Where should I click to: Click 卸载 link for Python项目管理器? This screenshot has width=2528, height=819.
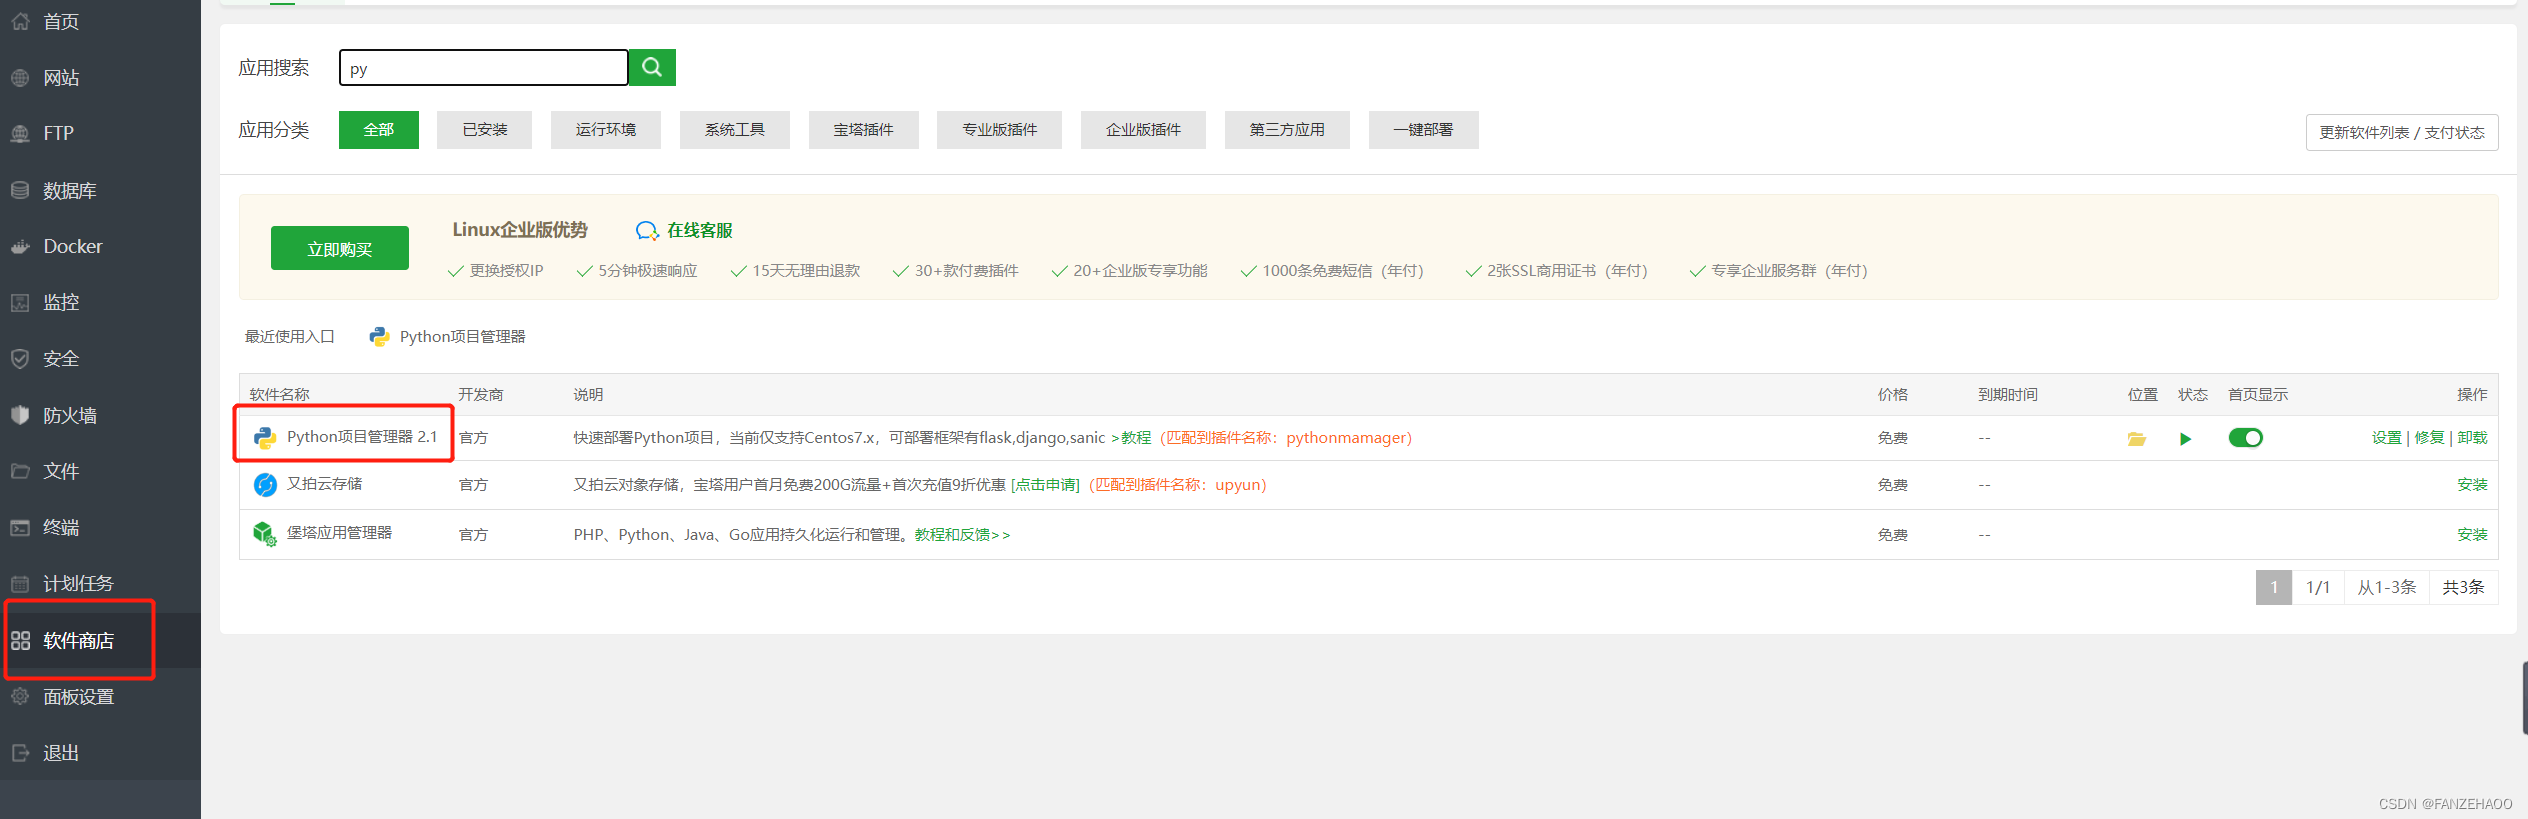[x=2472, y=438]
